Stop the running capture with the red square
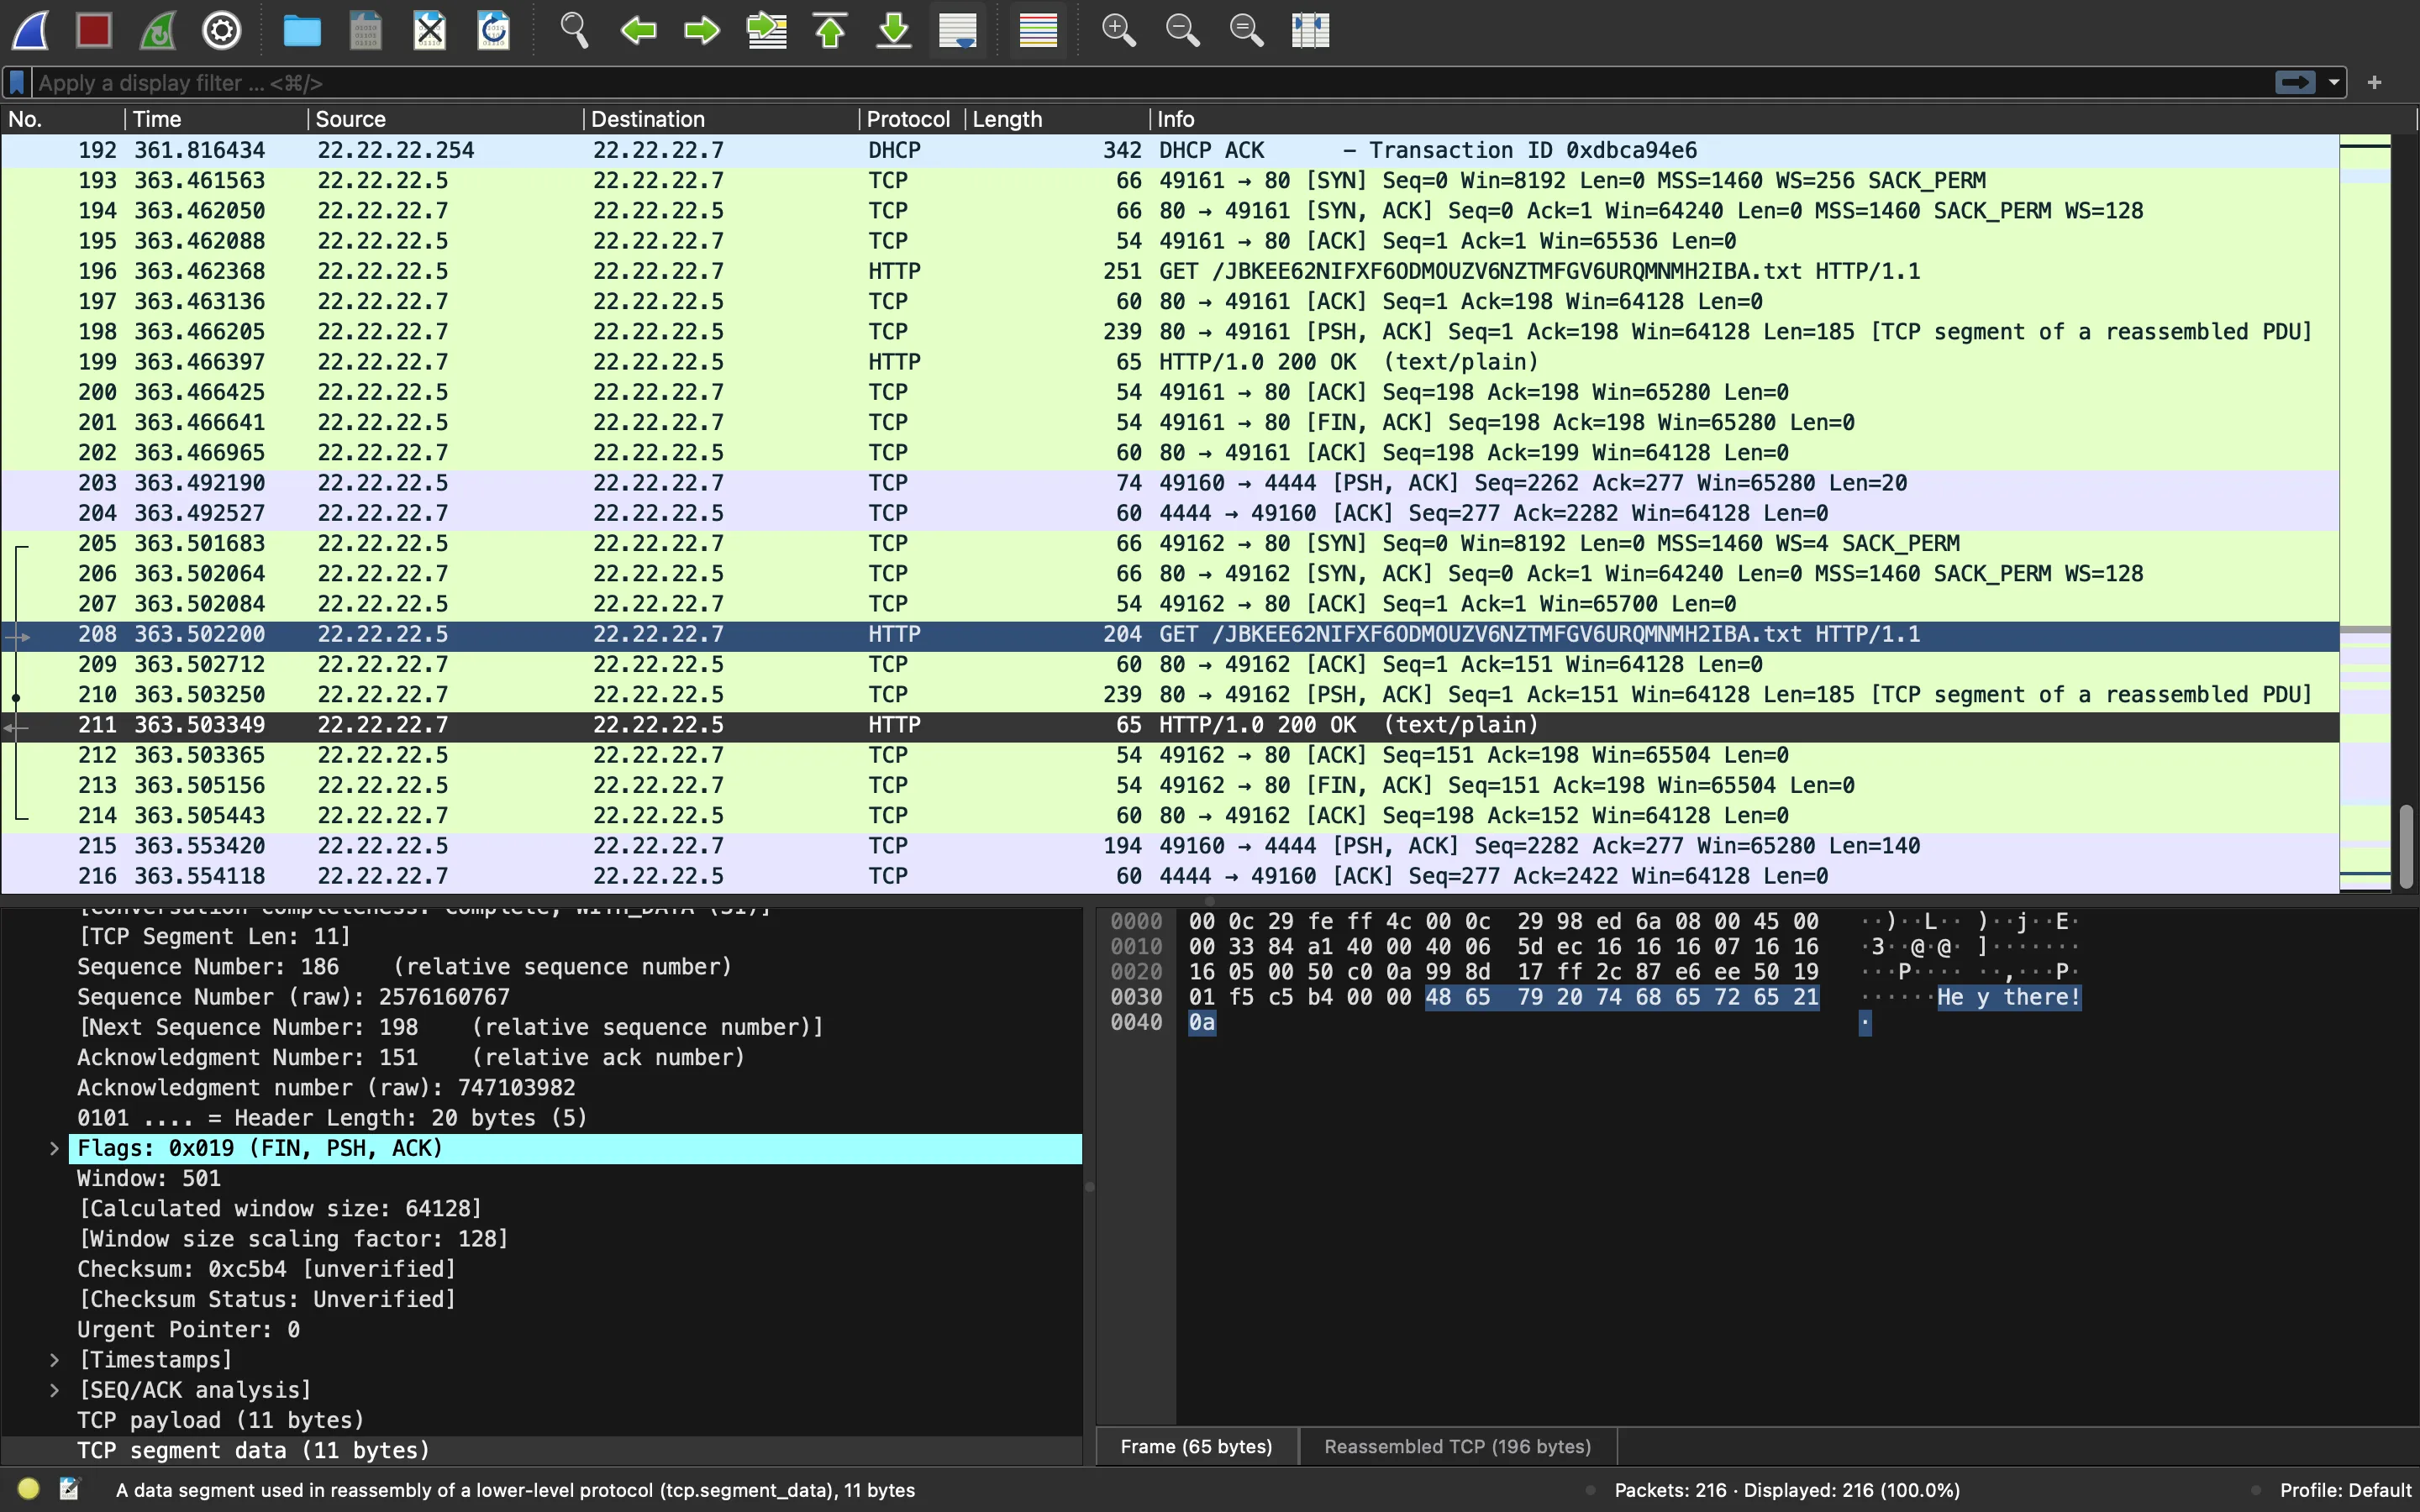2420x1512 pixels. coord(94,30)
